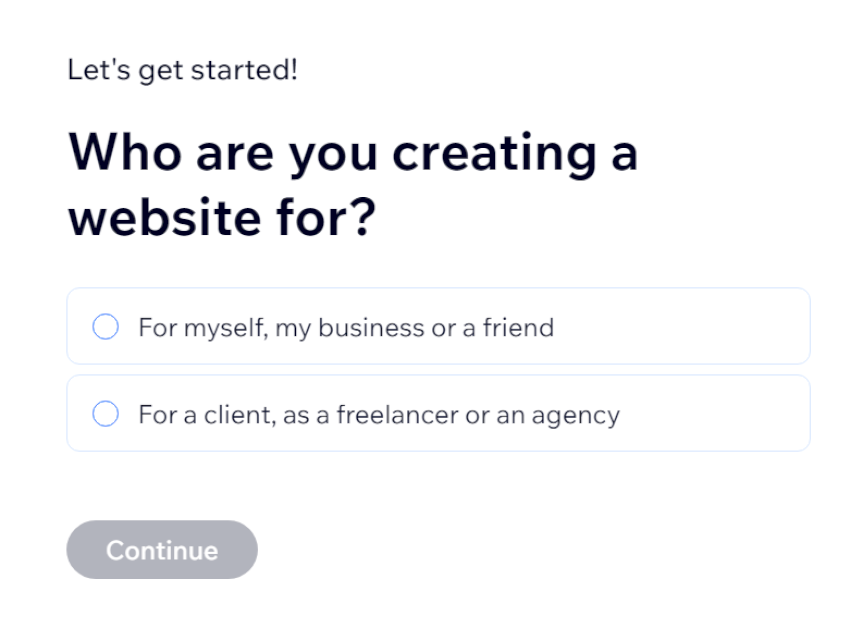Click the heading "Who are you creating a website for?"
Screen dimensions: 863x628
(x=352, y=185)
